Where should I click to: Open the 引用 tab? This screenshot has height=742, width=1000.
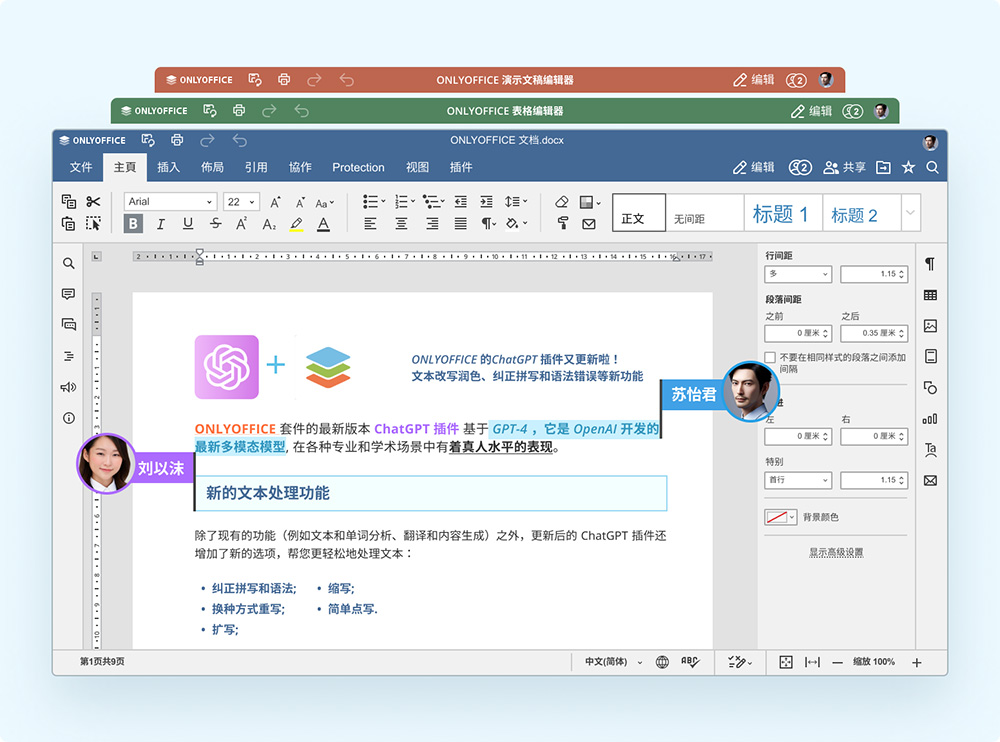tap(256, 167)
